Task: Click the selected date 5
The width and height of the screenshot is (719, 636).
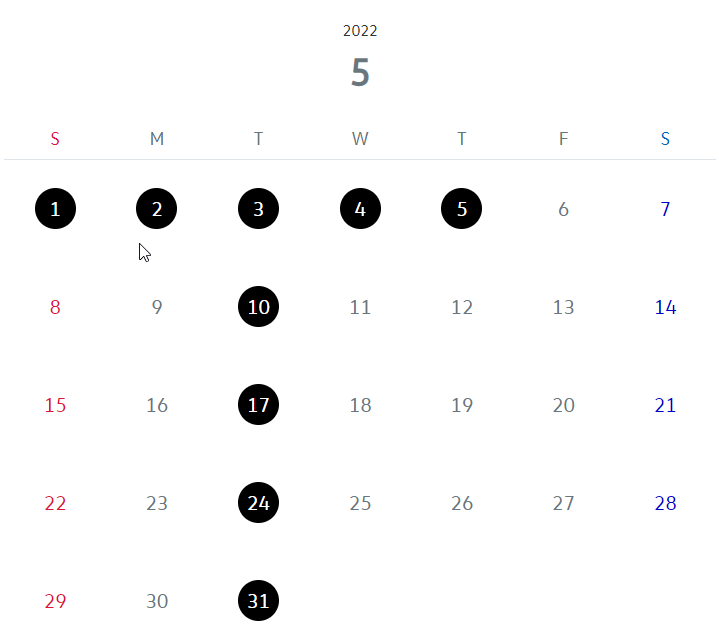Action: [x=462, y=209]
